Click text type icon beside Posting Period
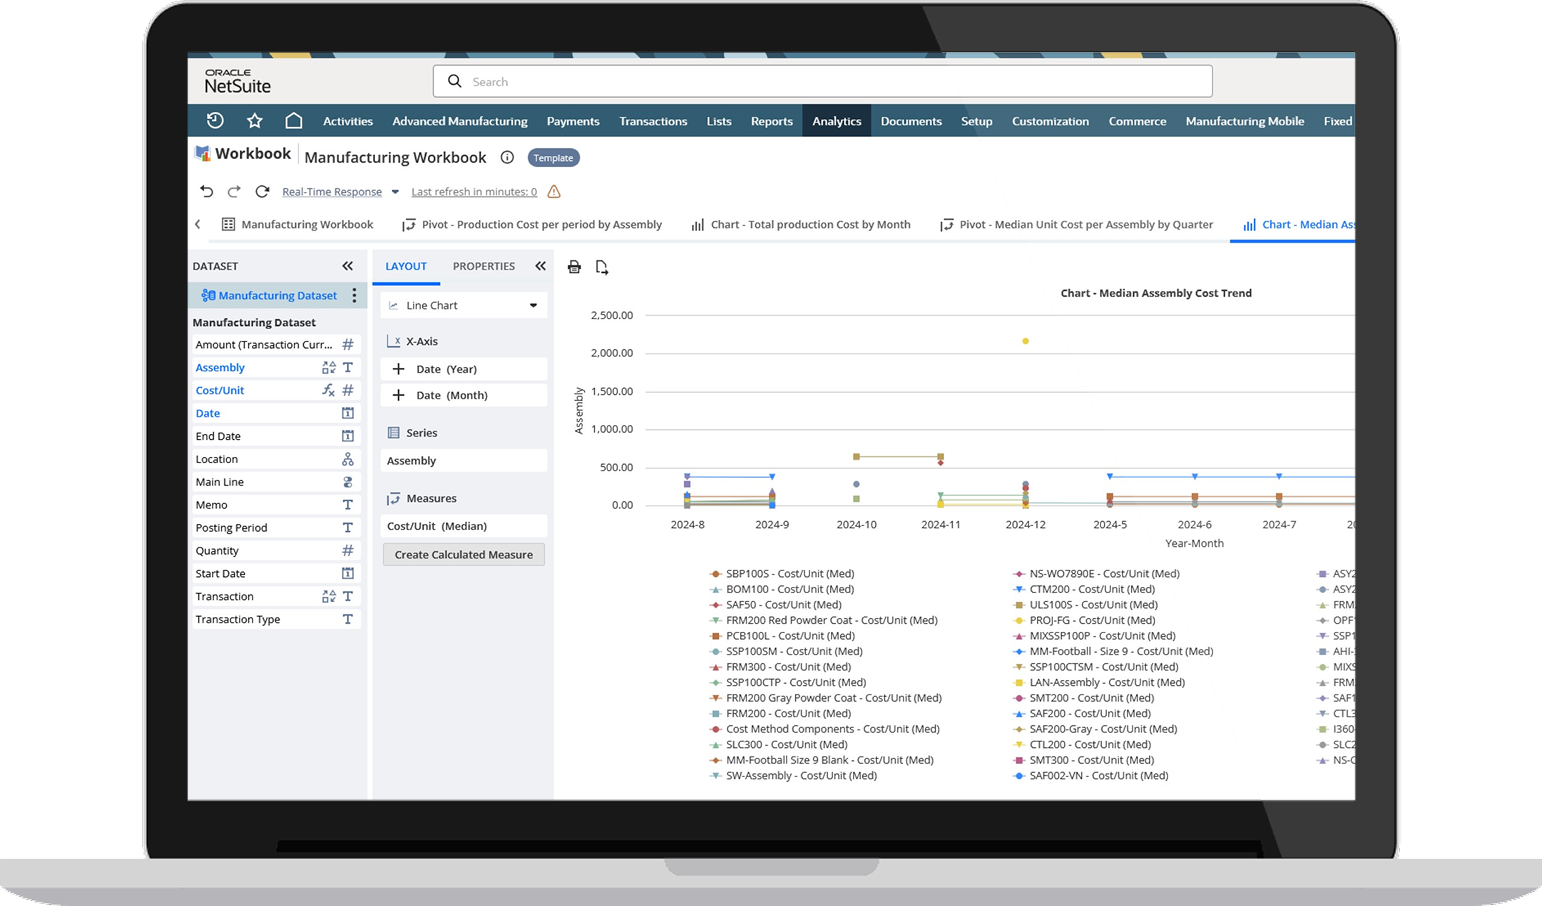Image resolution: width=1543 pixels, height=906 pixels. (348, 527)
